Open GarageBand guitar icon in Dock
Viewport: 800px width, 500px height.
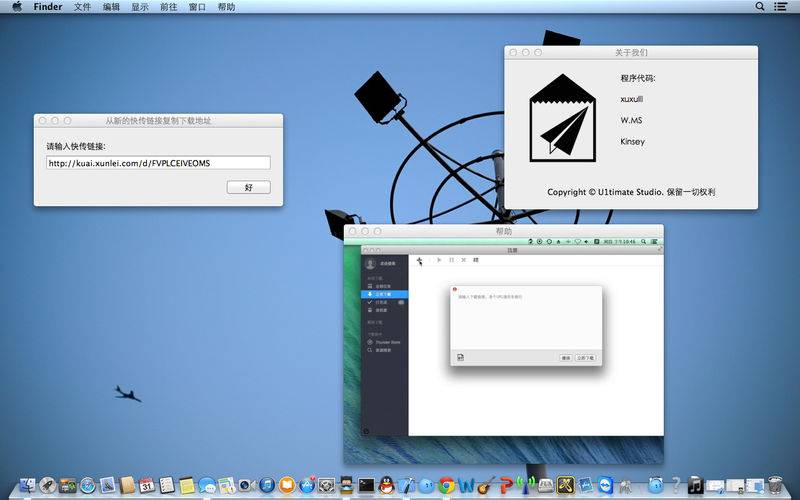click(486, 485)
